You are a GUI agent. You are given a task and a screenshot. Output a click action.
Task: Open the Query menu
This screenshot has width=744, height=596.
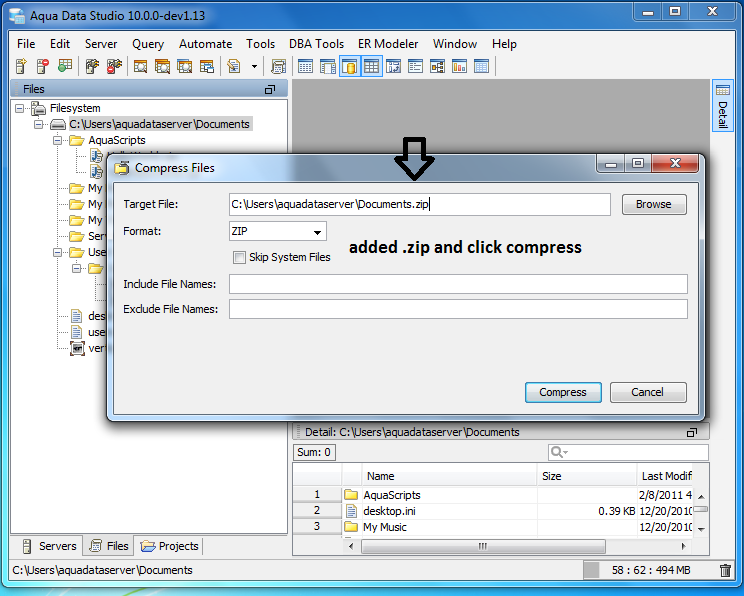point(148,44)
